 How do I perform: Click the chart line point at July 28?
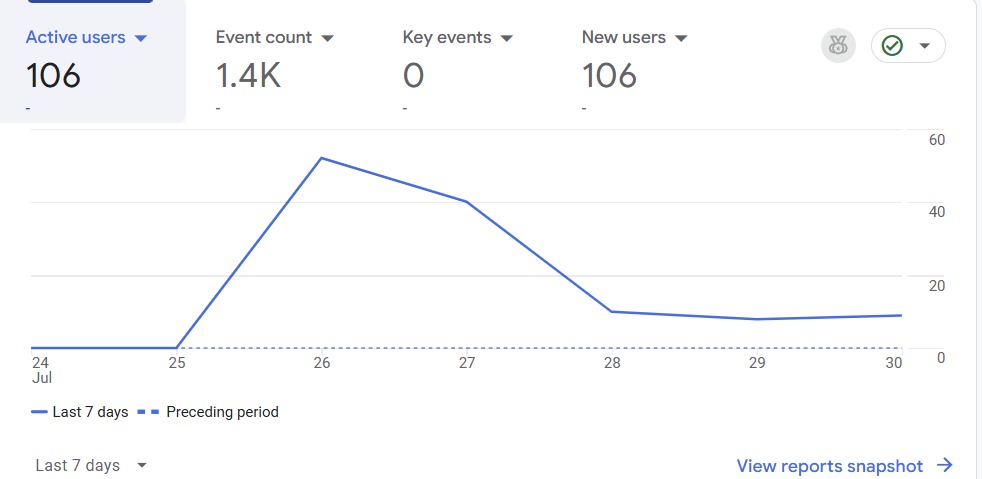[x=611, y=311]
